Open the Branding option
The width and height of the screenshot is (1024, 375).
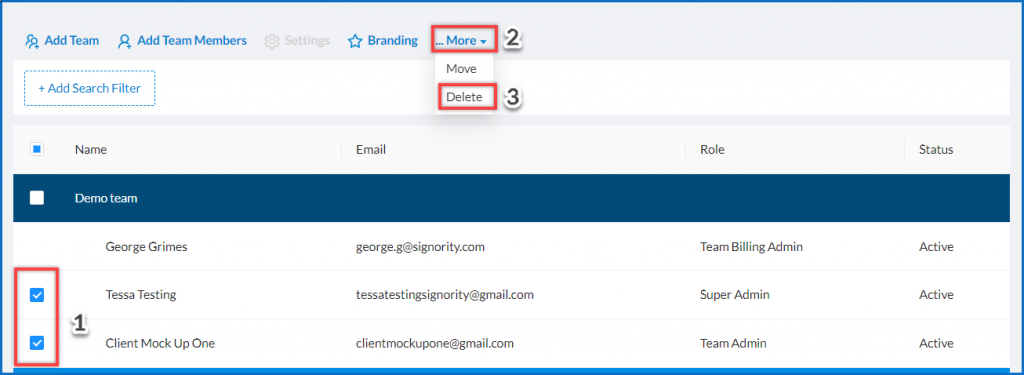(x=392, y=41)
